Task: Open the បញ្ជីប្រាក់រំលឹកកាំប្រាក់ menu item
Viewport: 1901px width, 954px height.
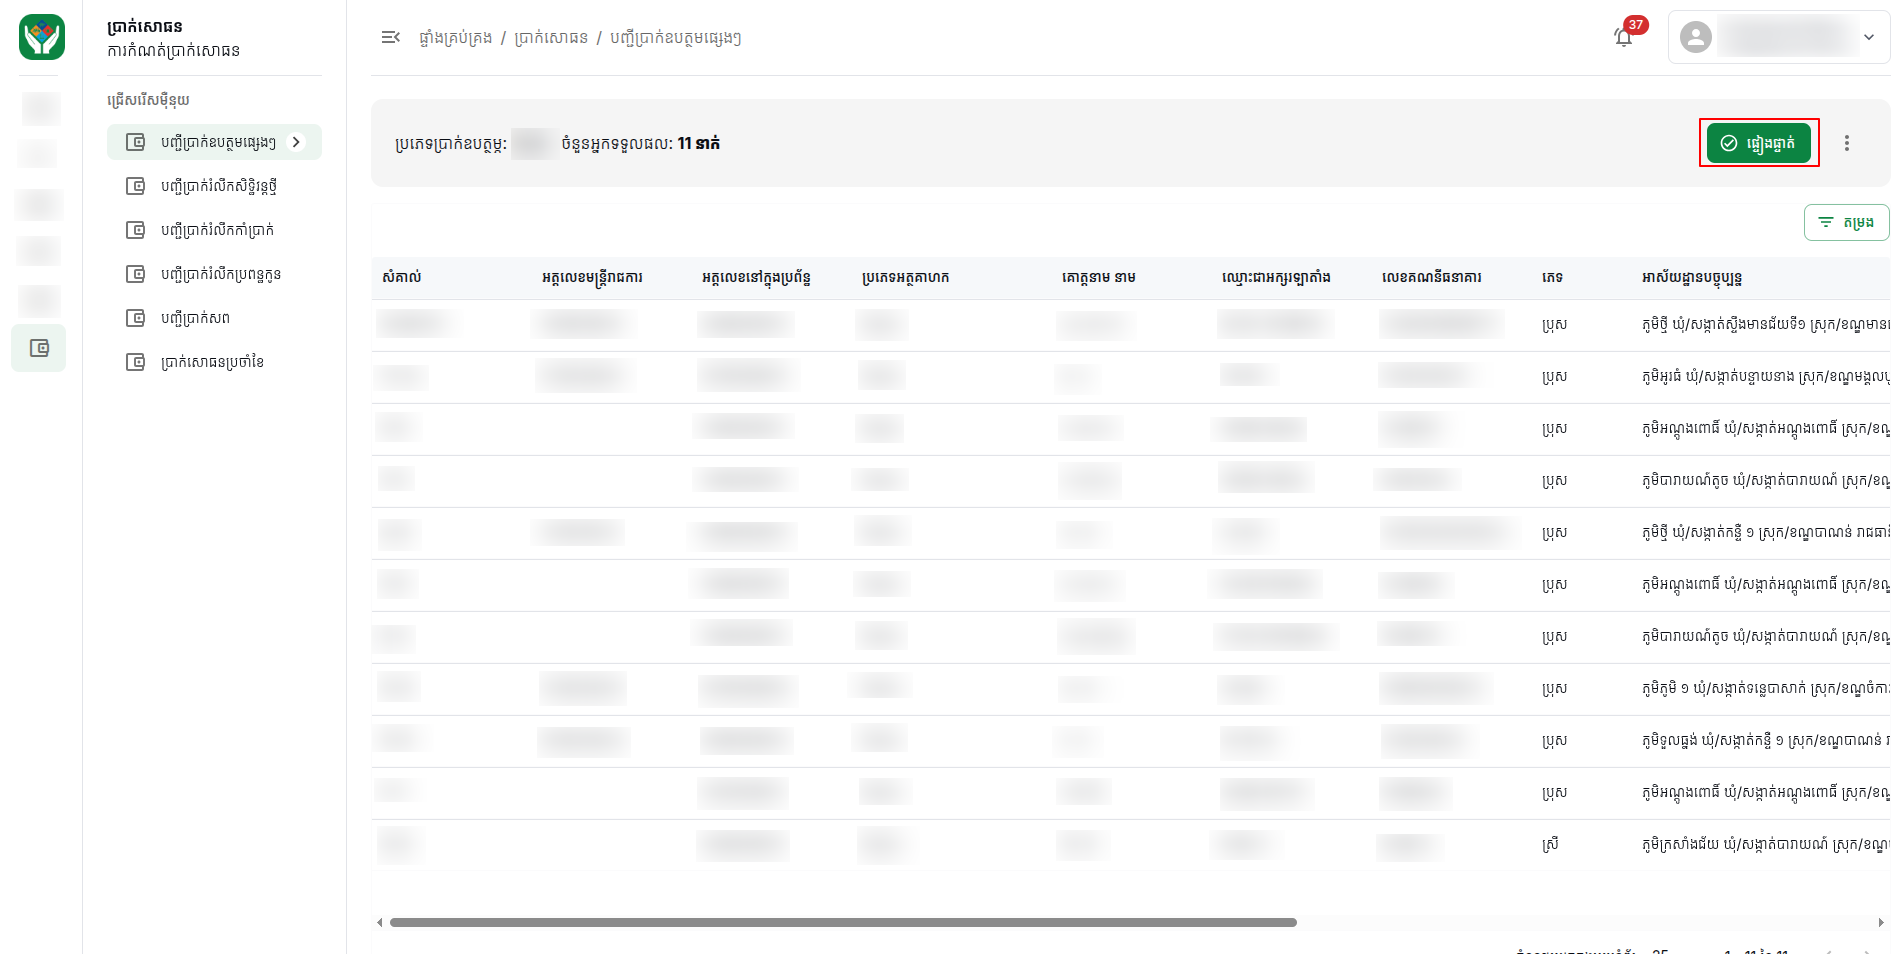Action: [214, 230]
